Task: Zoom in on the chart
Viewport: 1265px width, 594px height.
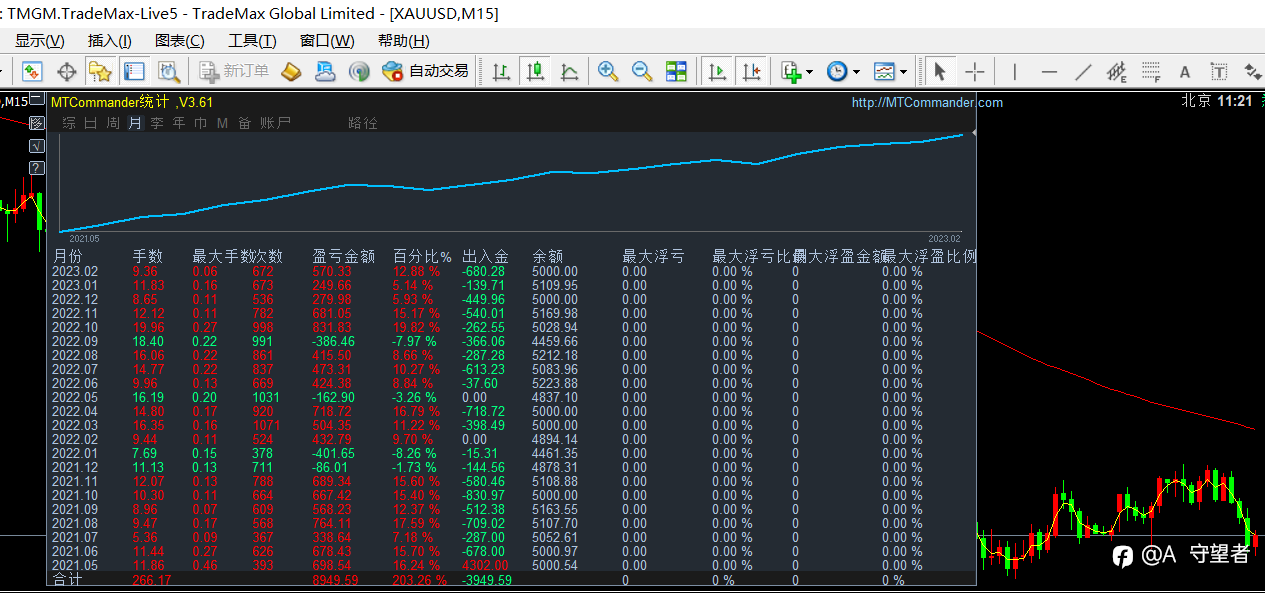Action: pyautogui.click(x=607, y=71)
